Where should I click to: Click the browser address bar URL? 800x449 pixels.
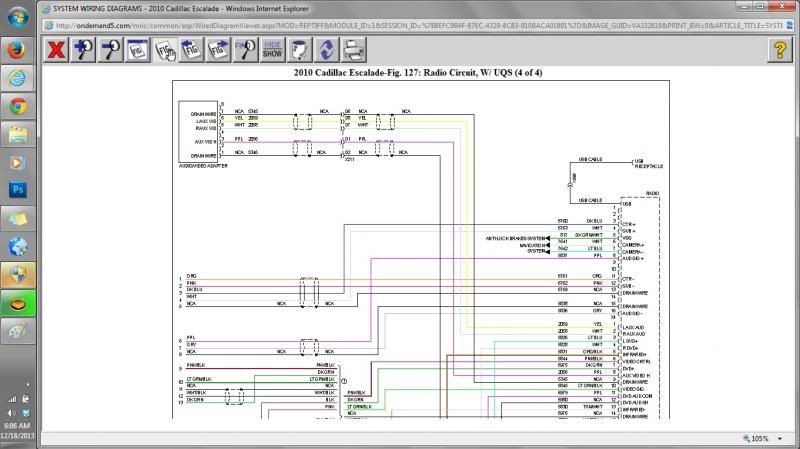(418, 25)
